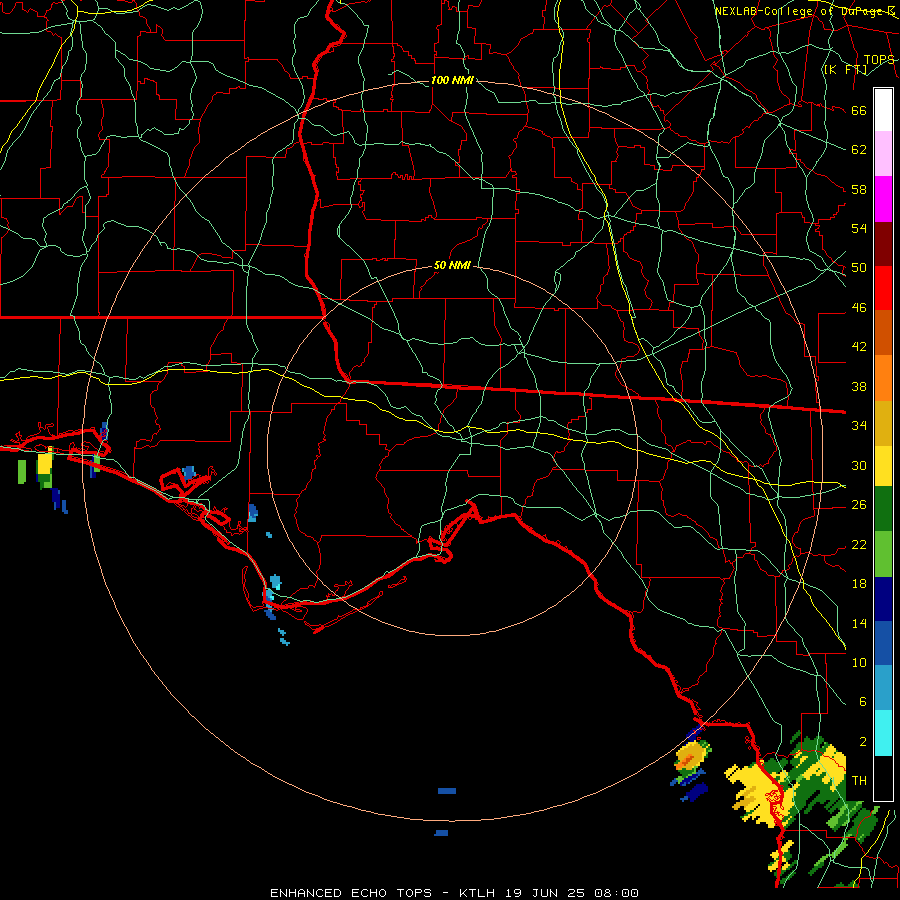
Task: Click the legend value "46"
Action: coord(859,308)
